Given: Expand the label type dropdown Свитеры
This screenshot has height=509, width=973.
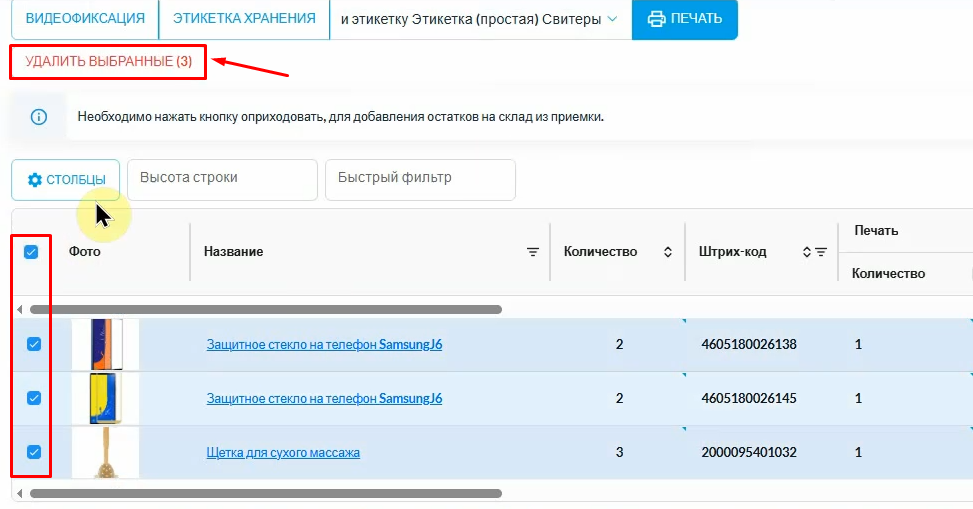Looking at the screenshot, I should click(x=612, y=19).
